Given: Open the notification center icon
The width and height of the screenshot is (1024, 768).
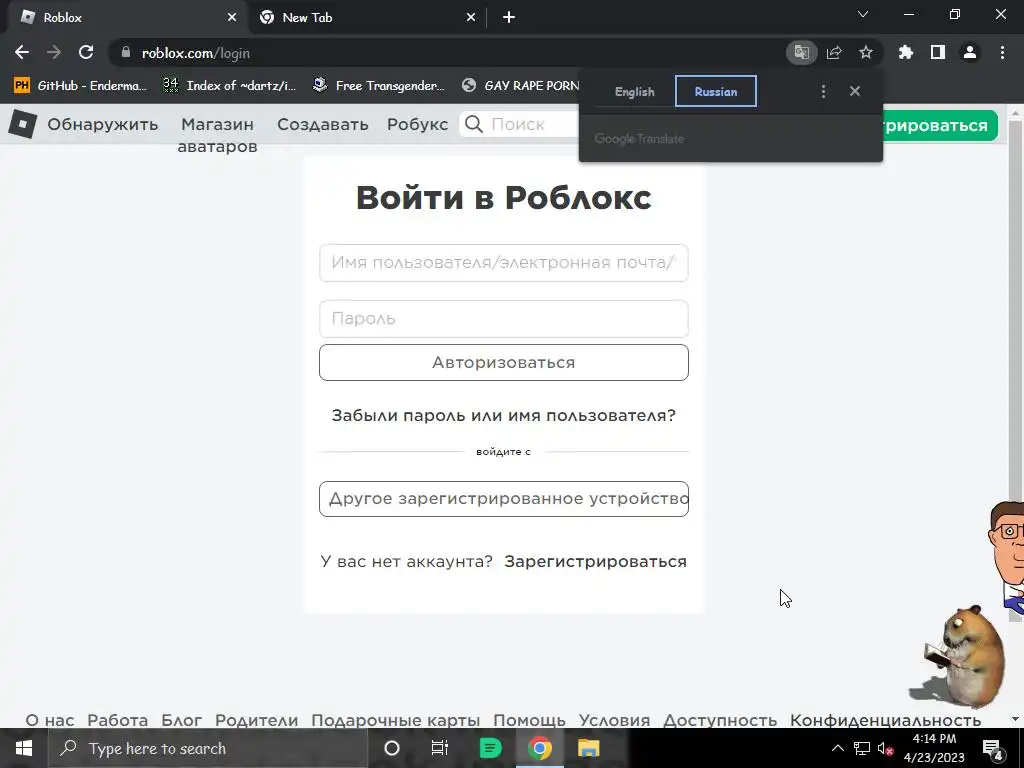Looking at the screenshot, I should coord(993,748).
